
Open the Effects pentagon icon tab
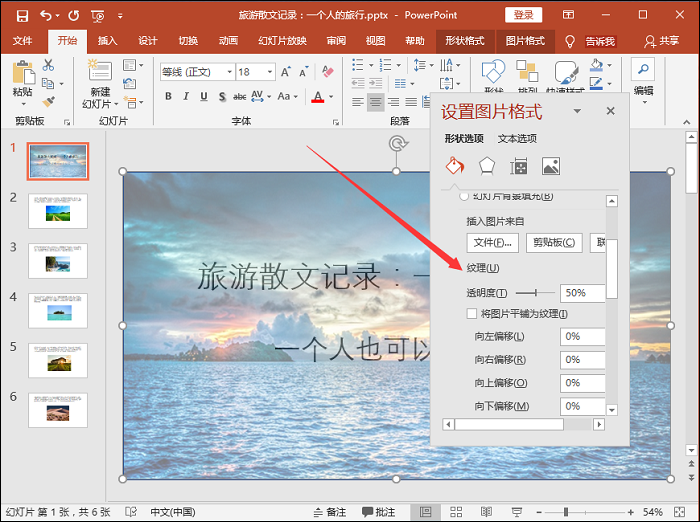[x=486, y=166]
